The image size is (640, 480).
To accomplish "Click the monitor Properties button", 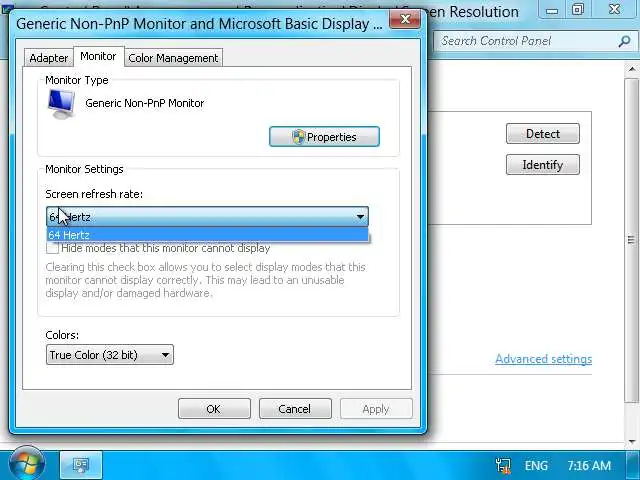I will [324, 137].
